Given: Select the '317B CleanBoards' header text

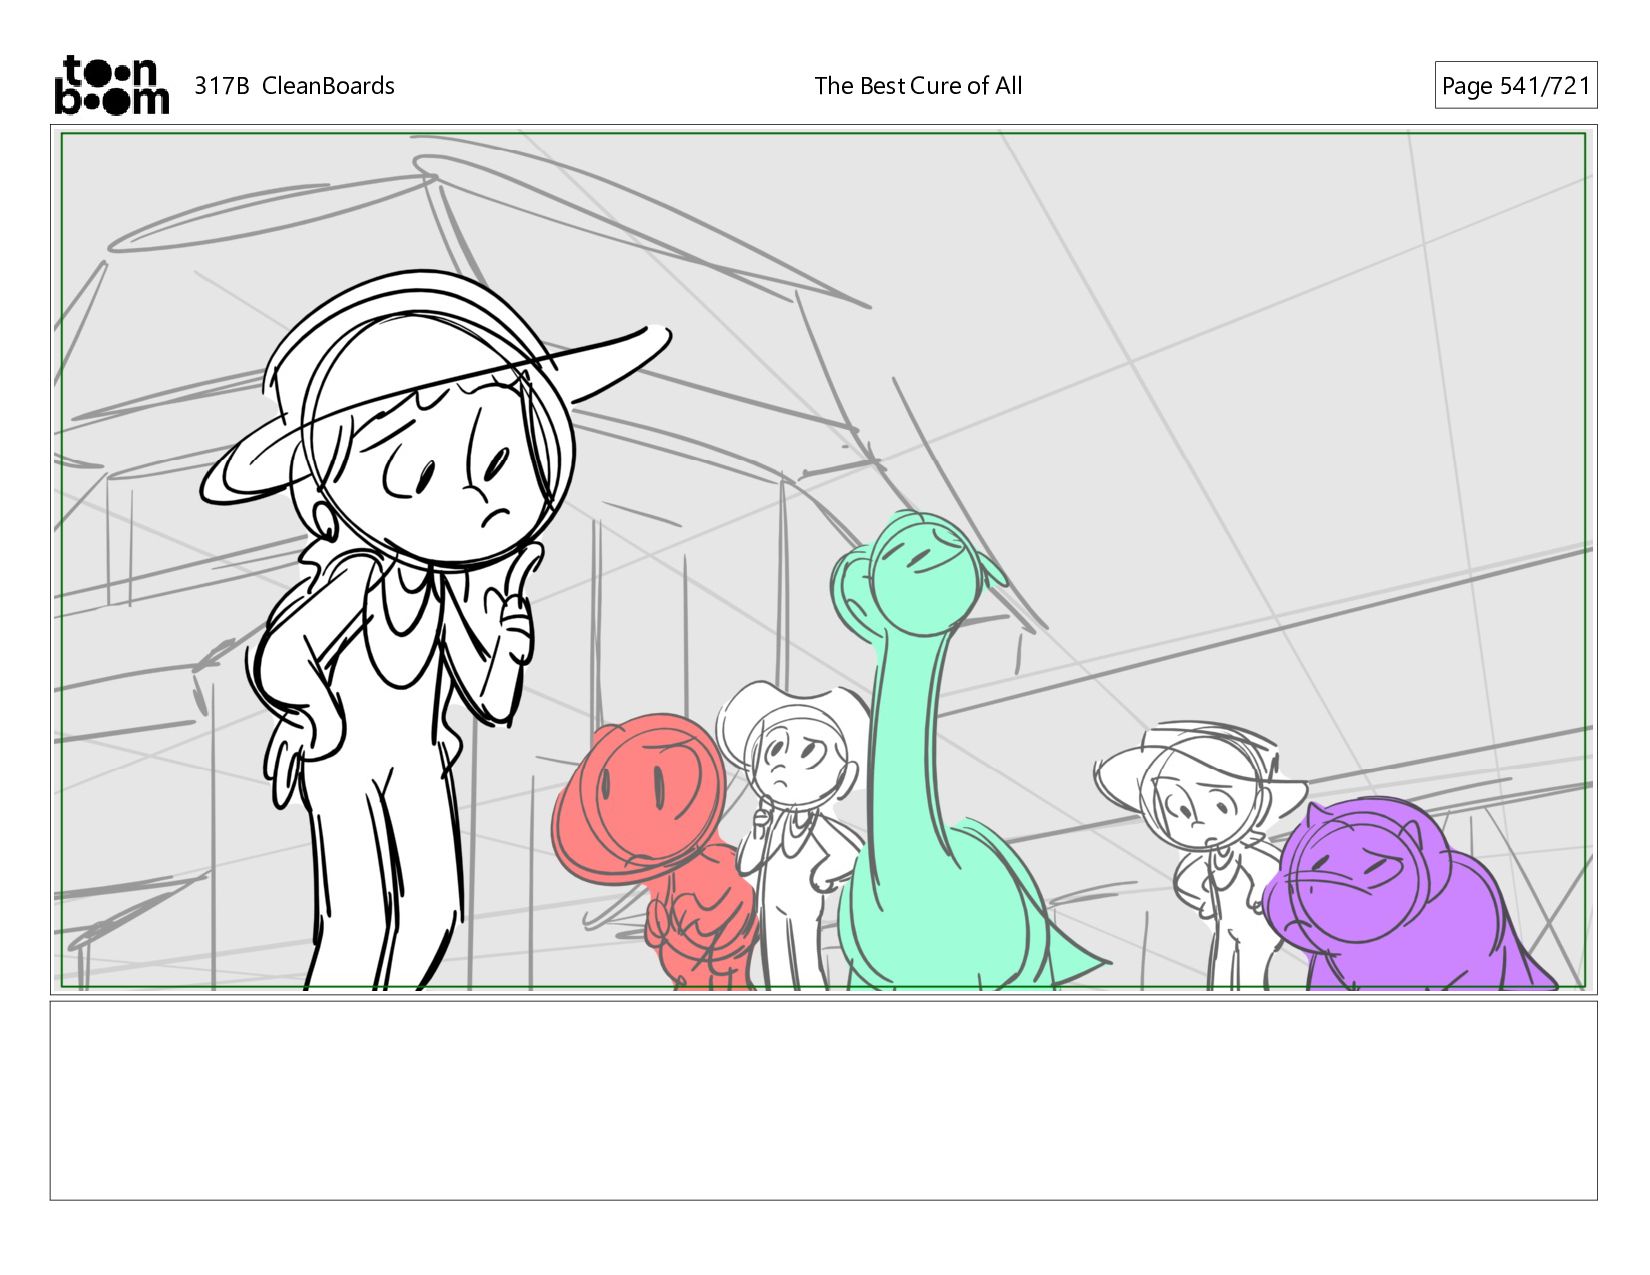Looking at the screenshot, I should 294,86.
